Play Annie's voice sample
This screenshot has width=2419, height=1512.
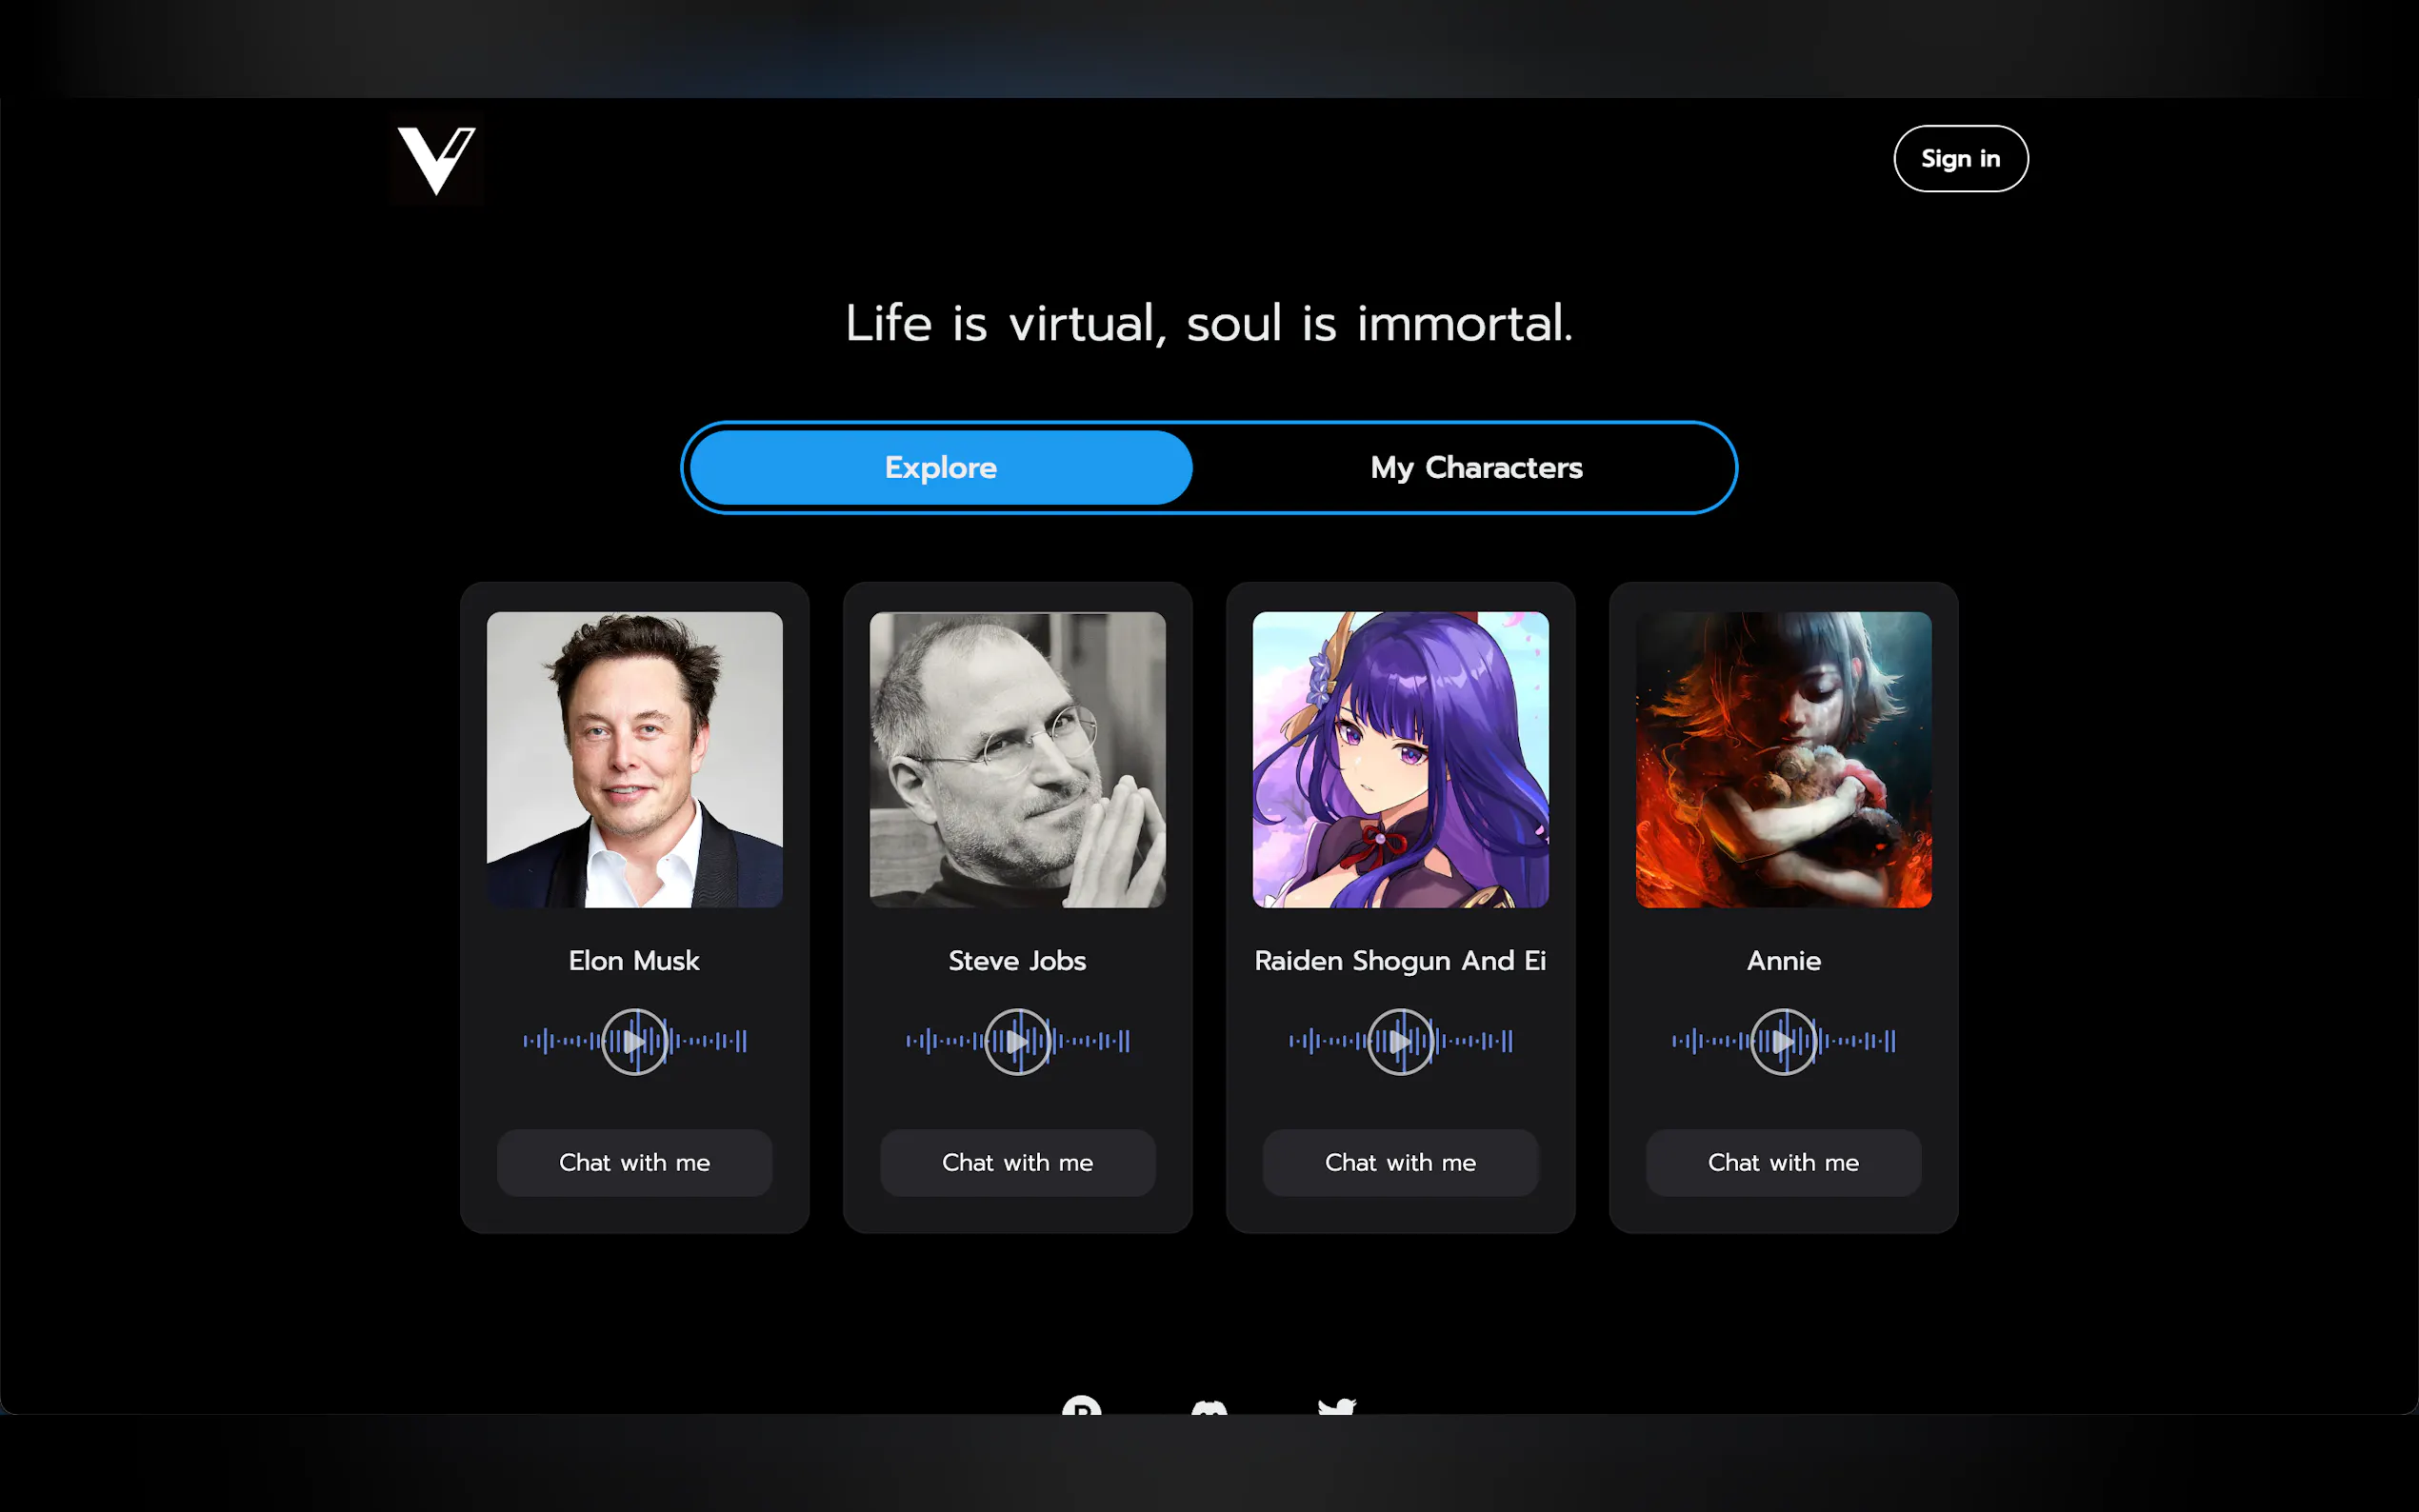coord(1783,1041)
